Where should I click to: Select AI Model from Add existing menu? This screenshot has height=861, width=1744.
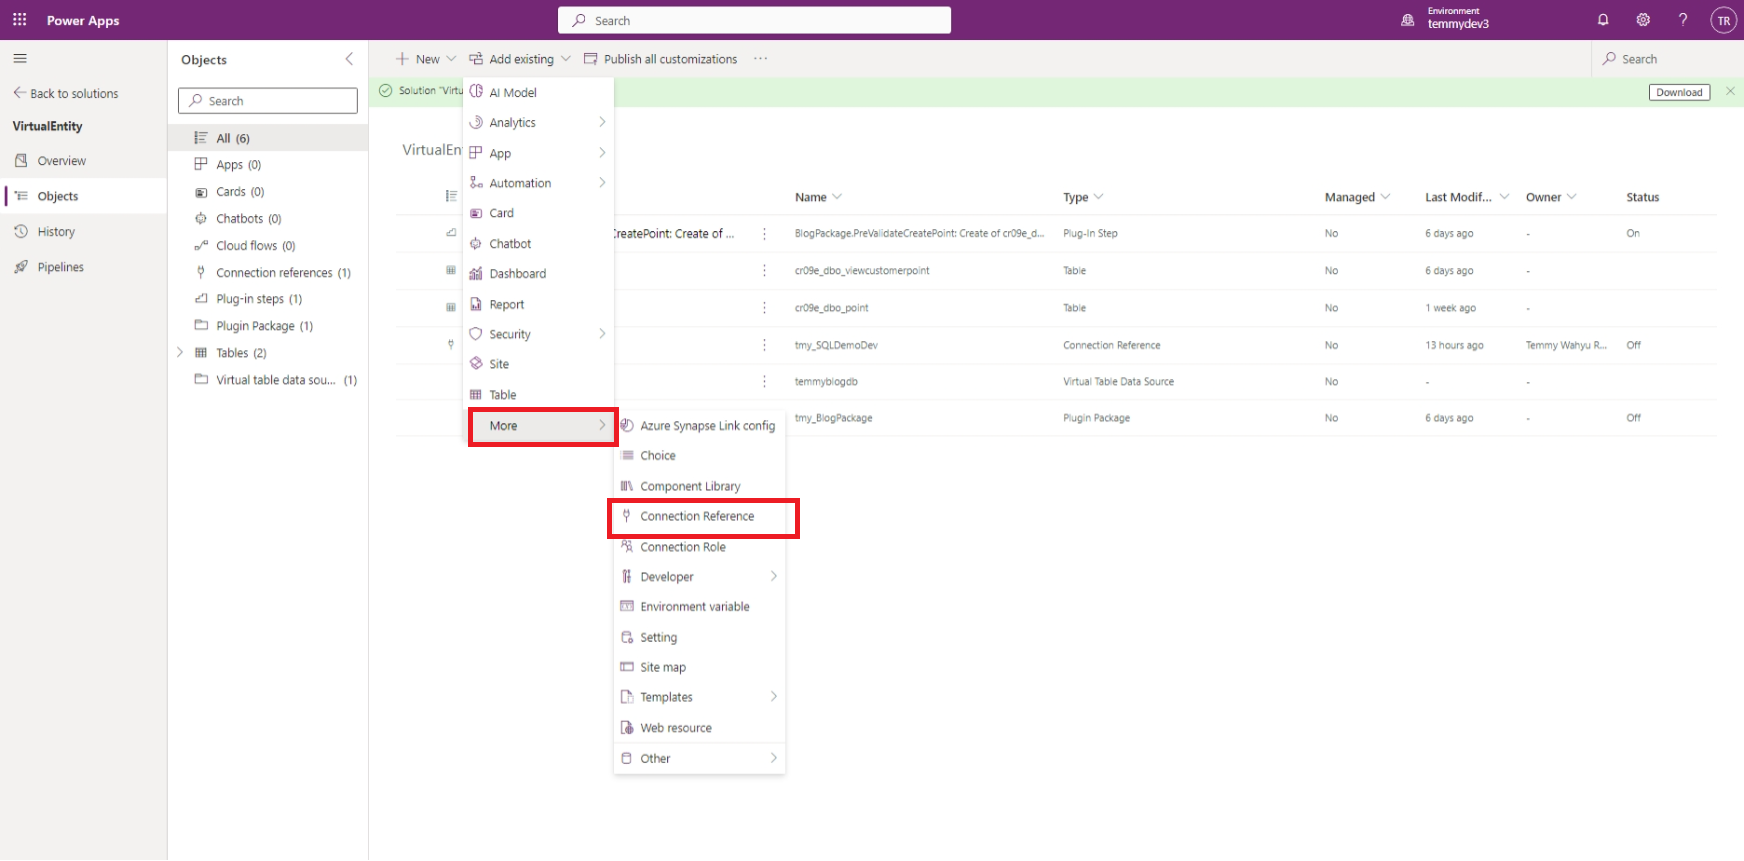click(x=539, y=92)
